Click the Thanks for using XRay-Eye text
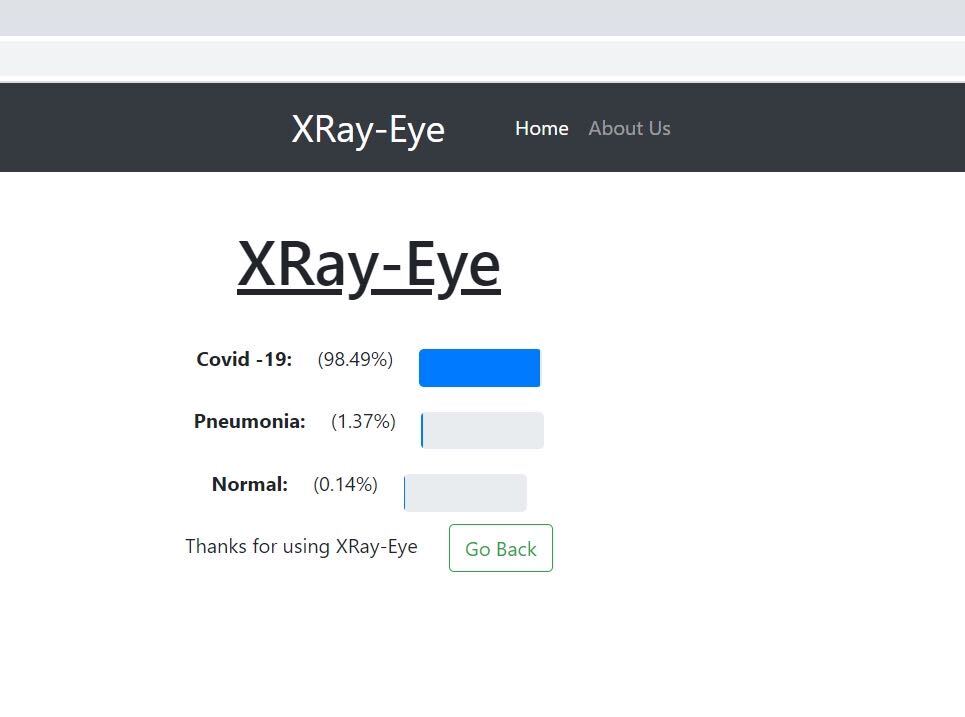This screenshot has height=717, width=965. (x=301, y=546)
